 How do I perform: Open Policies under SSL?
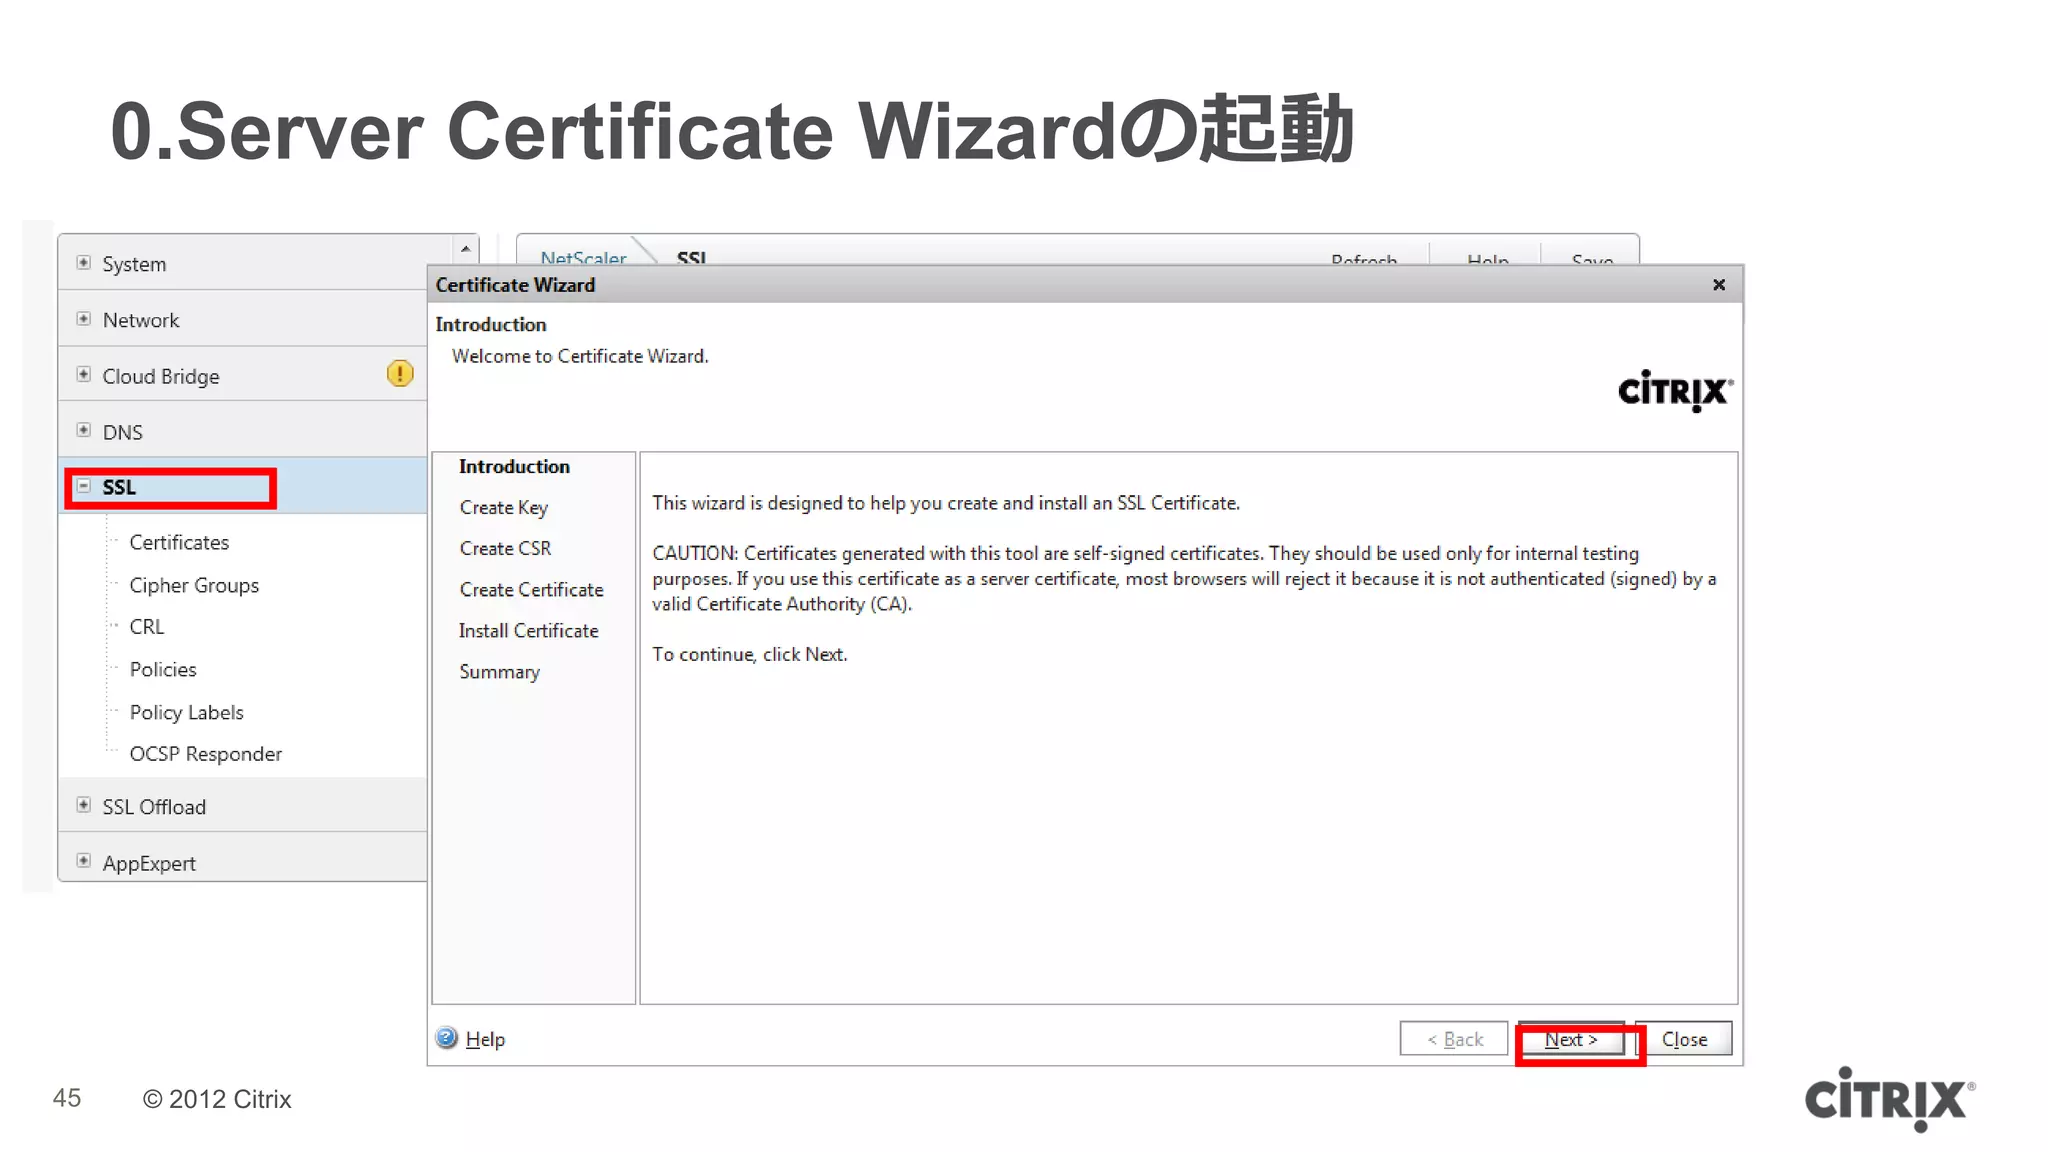tap(163, 669)
